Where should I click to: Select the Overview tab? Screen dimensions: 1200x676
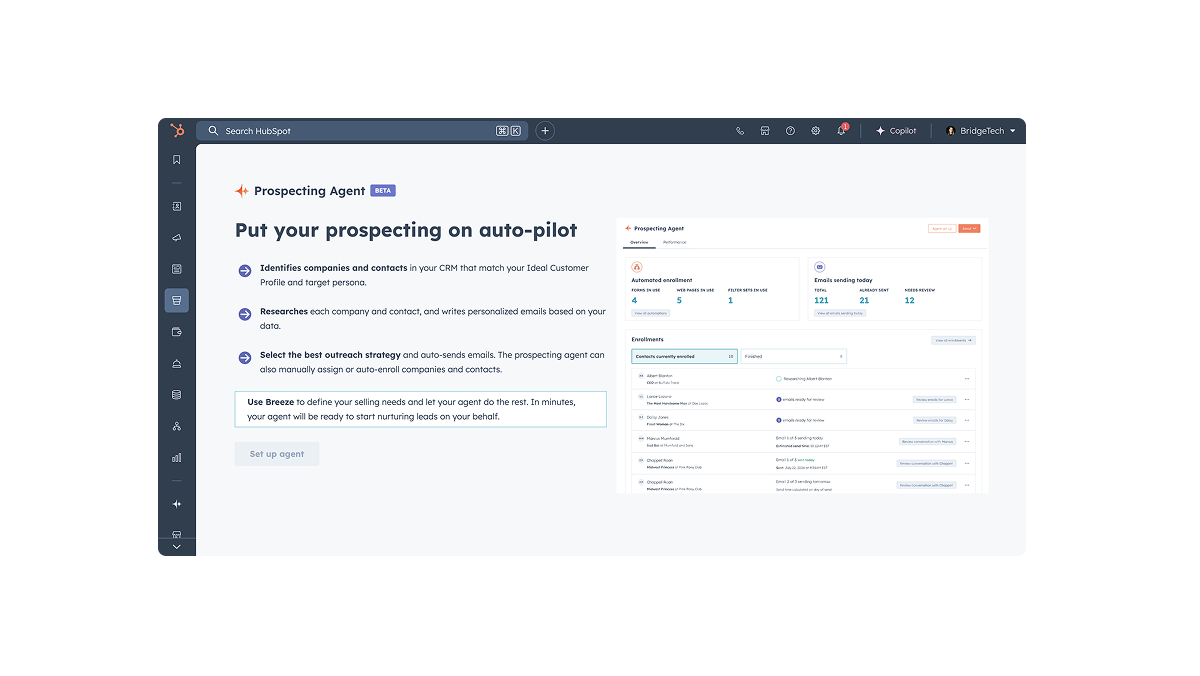639,242
